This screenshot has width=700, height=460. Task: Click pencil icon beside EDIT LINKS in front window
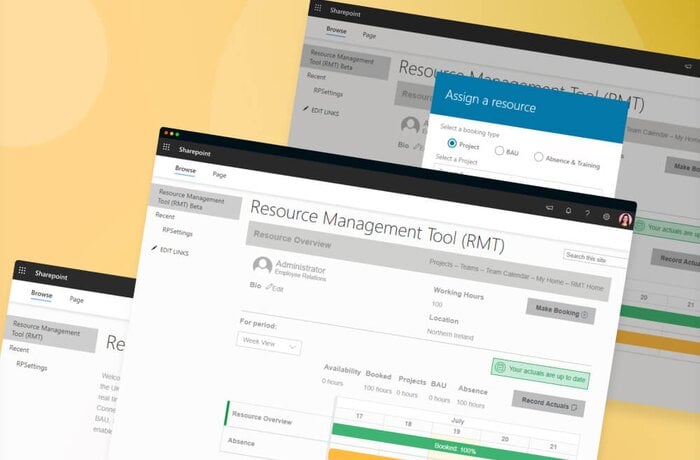[154, 248]
